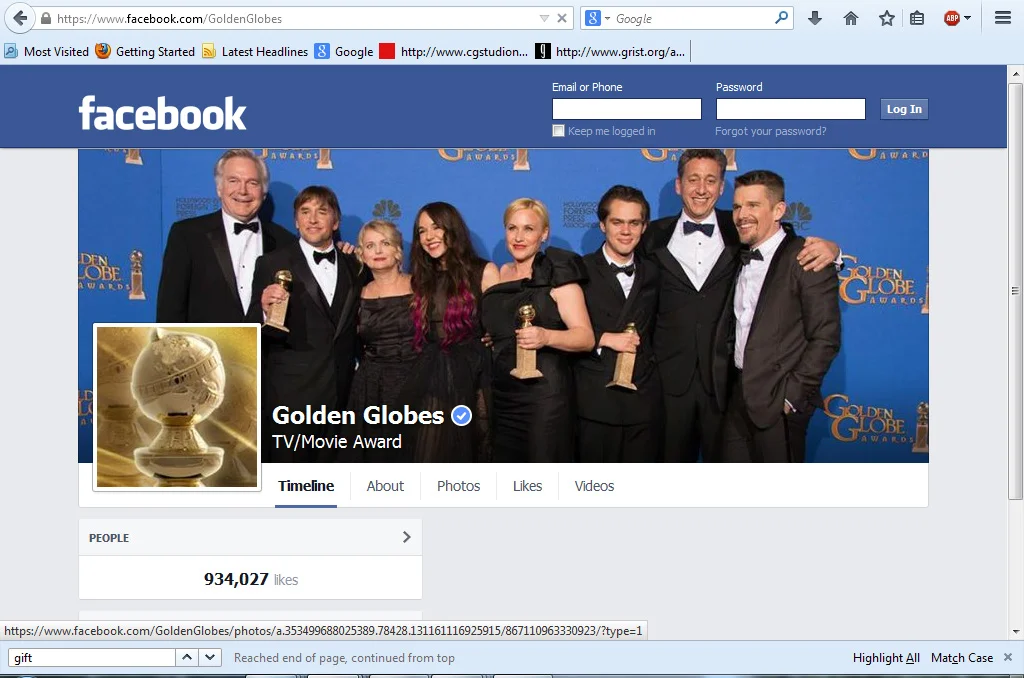This screenshot has width=1024, height=678.
Task: Open the Golden Globes profile picture
Action: point(177,407)
